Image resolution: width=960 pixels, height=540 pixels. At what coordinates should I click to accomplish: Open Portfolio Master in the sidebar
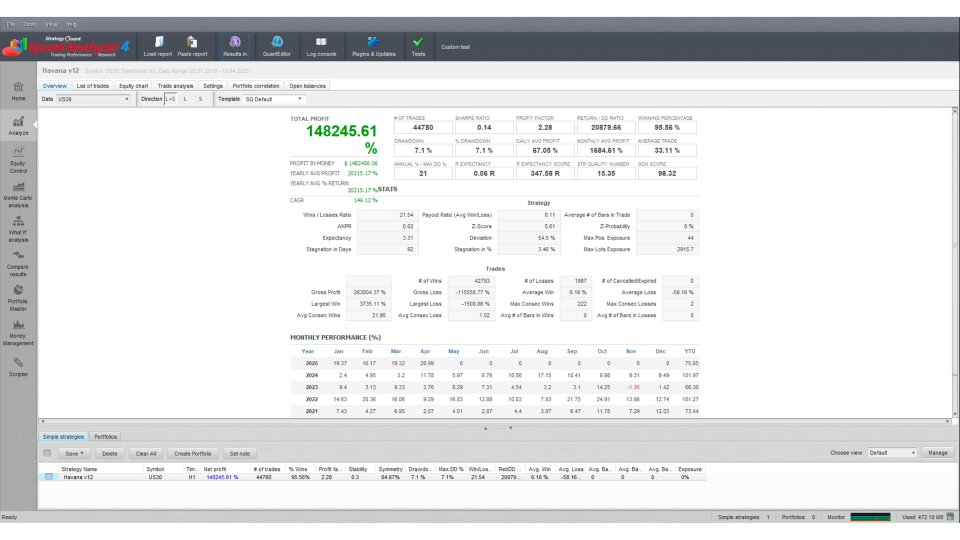pos(18,298)
